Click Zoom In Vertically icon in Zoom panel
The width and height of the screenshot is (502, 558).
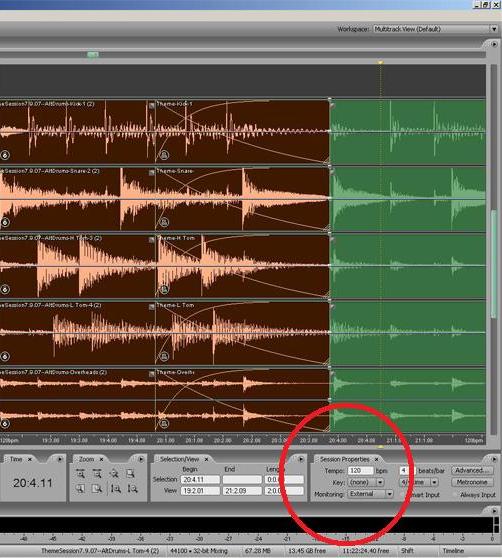point(116,489)
